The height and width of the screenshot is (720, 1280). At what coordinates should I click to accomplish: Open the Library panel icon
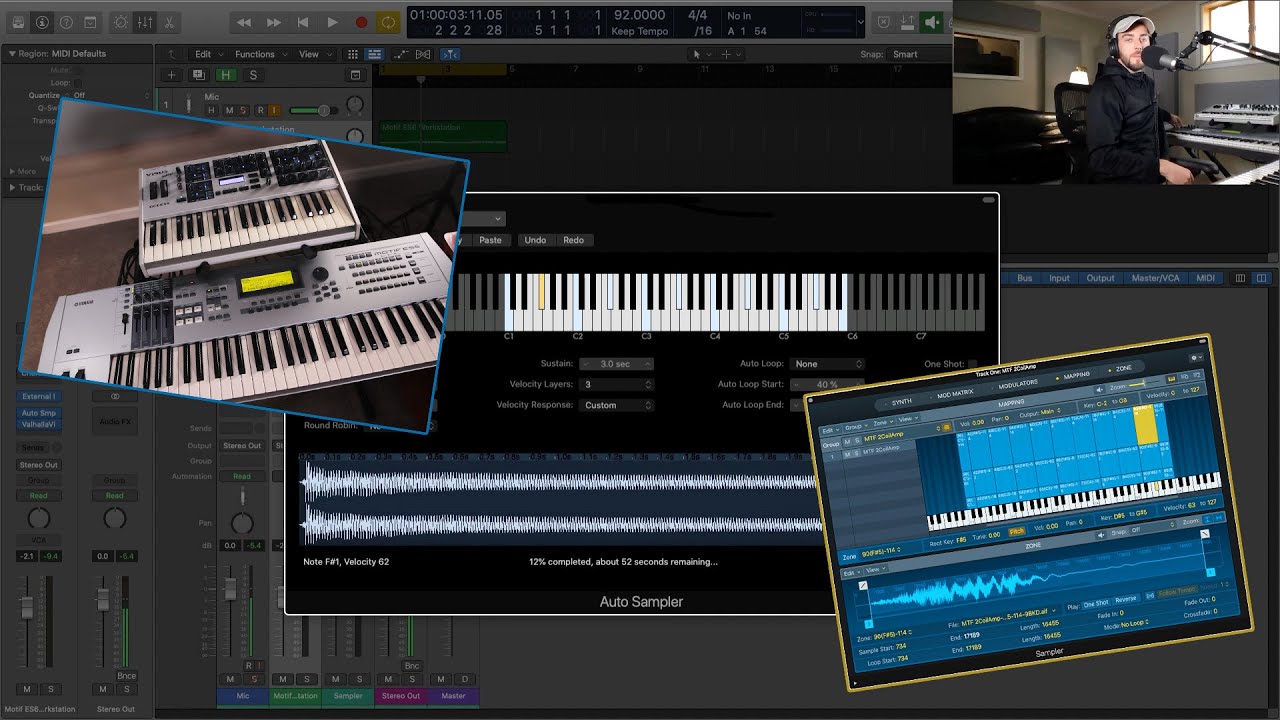click(18, 22)
